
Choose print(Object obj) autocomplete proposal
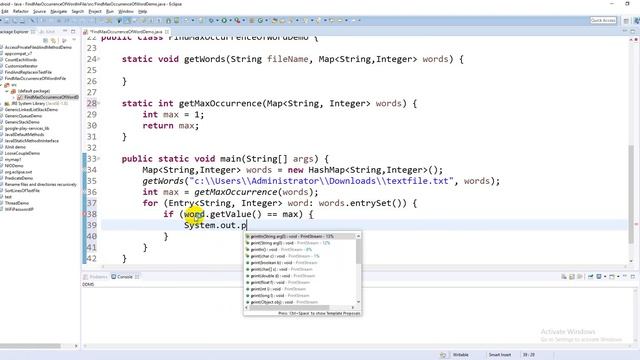point(300,302)
